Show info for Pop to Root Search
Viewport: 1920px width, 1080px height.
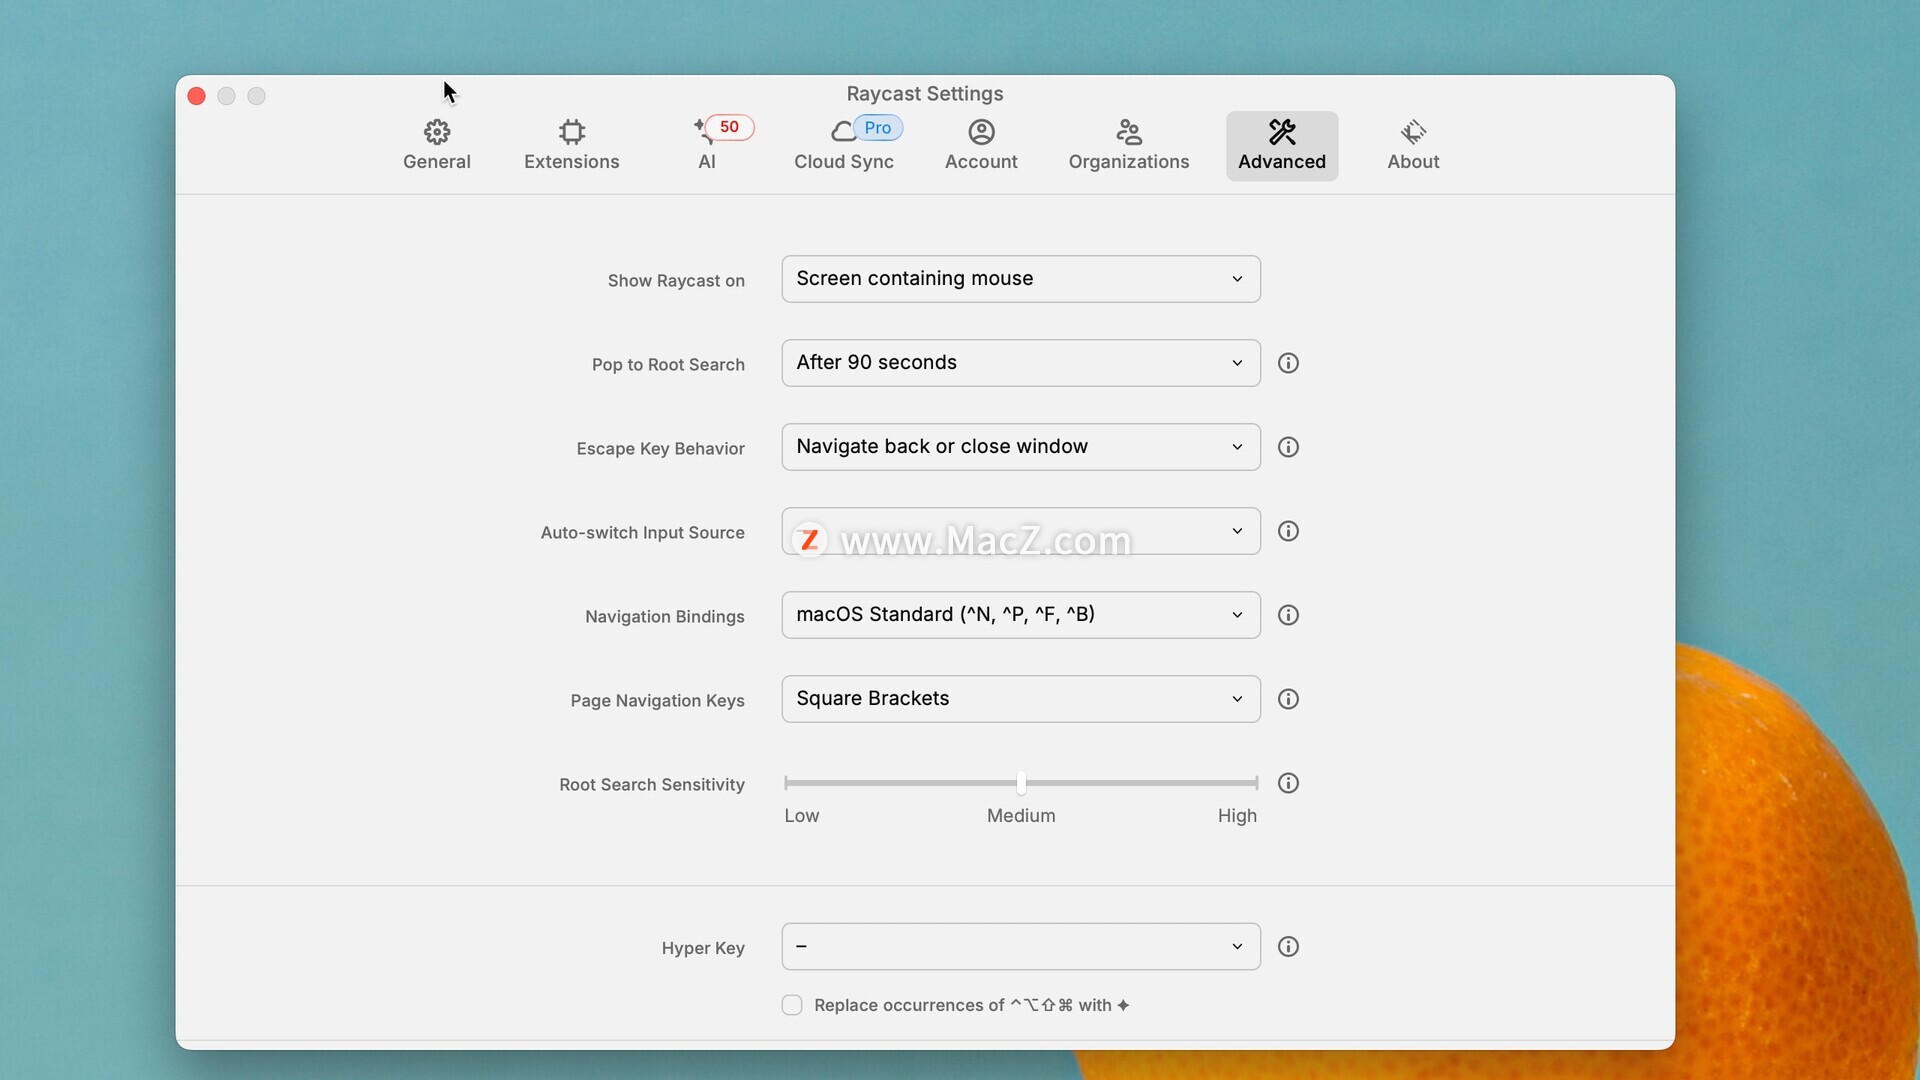[1289, 363]
